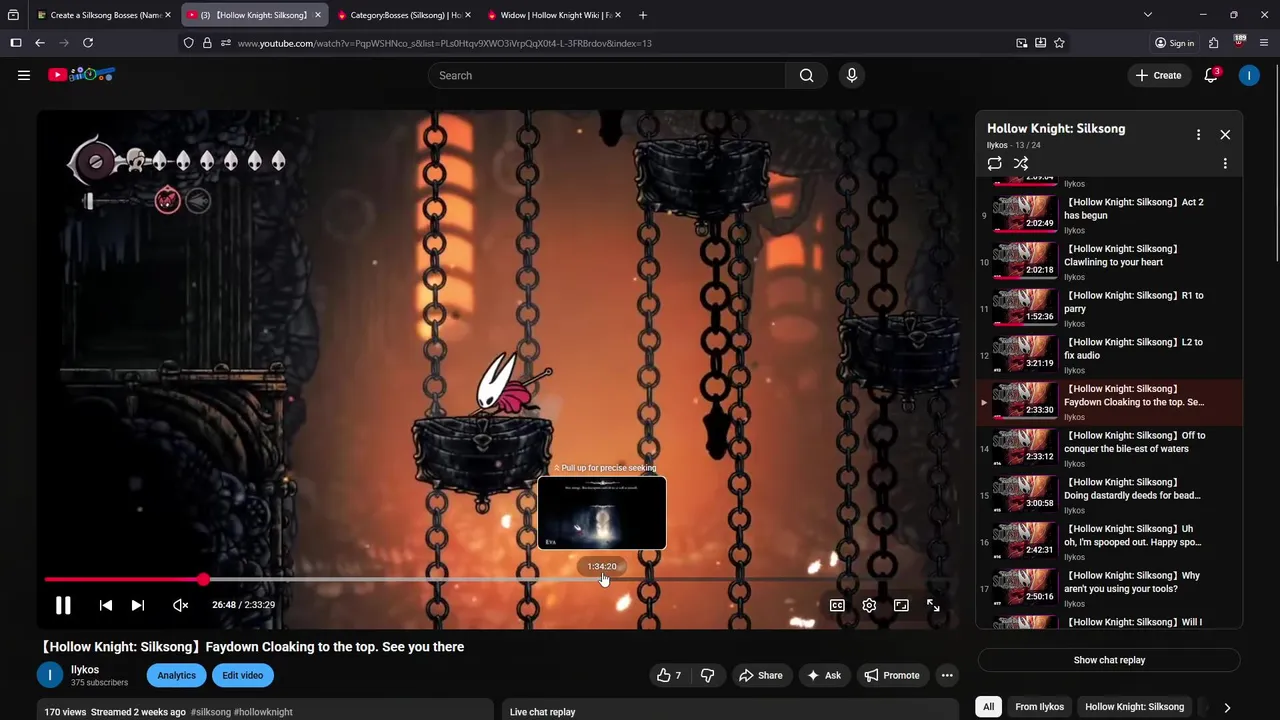Toggle closed captions on the player
This screenshot has width=1280, height=720.
coord(837,605)
